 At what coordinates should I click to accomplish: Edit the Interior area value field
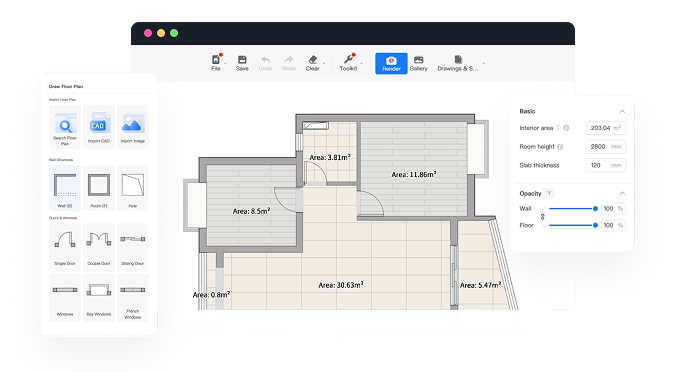(605, 128)
